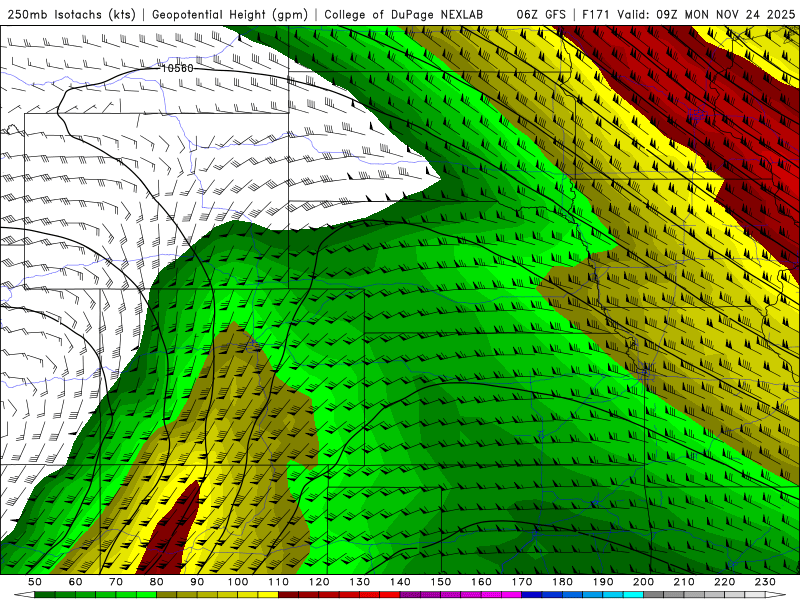The image size is (800, 600).
Task: Click the colorbar label "70"
Action: [116, 582]
